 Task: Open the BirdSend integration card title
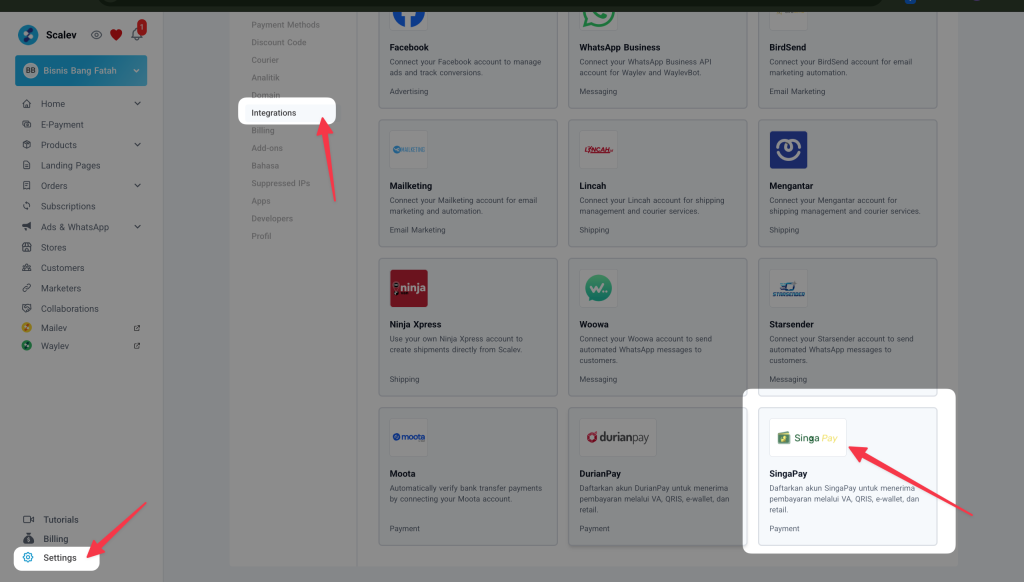(x=788, y=48)
